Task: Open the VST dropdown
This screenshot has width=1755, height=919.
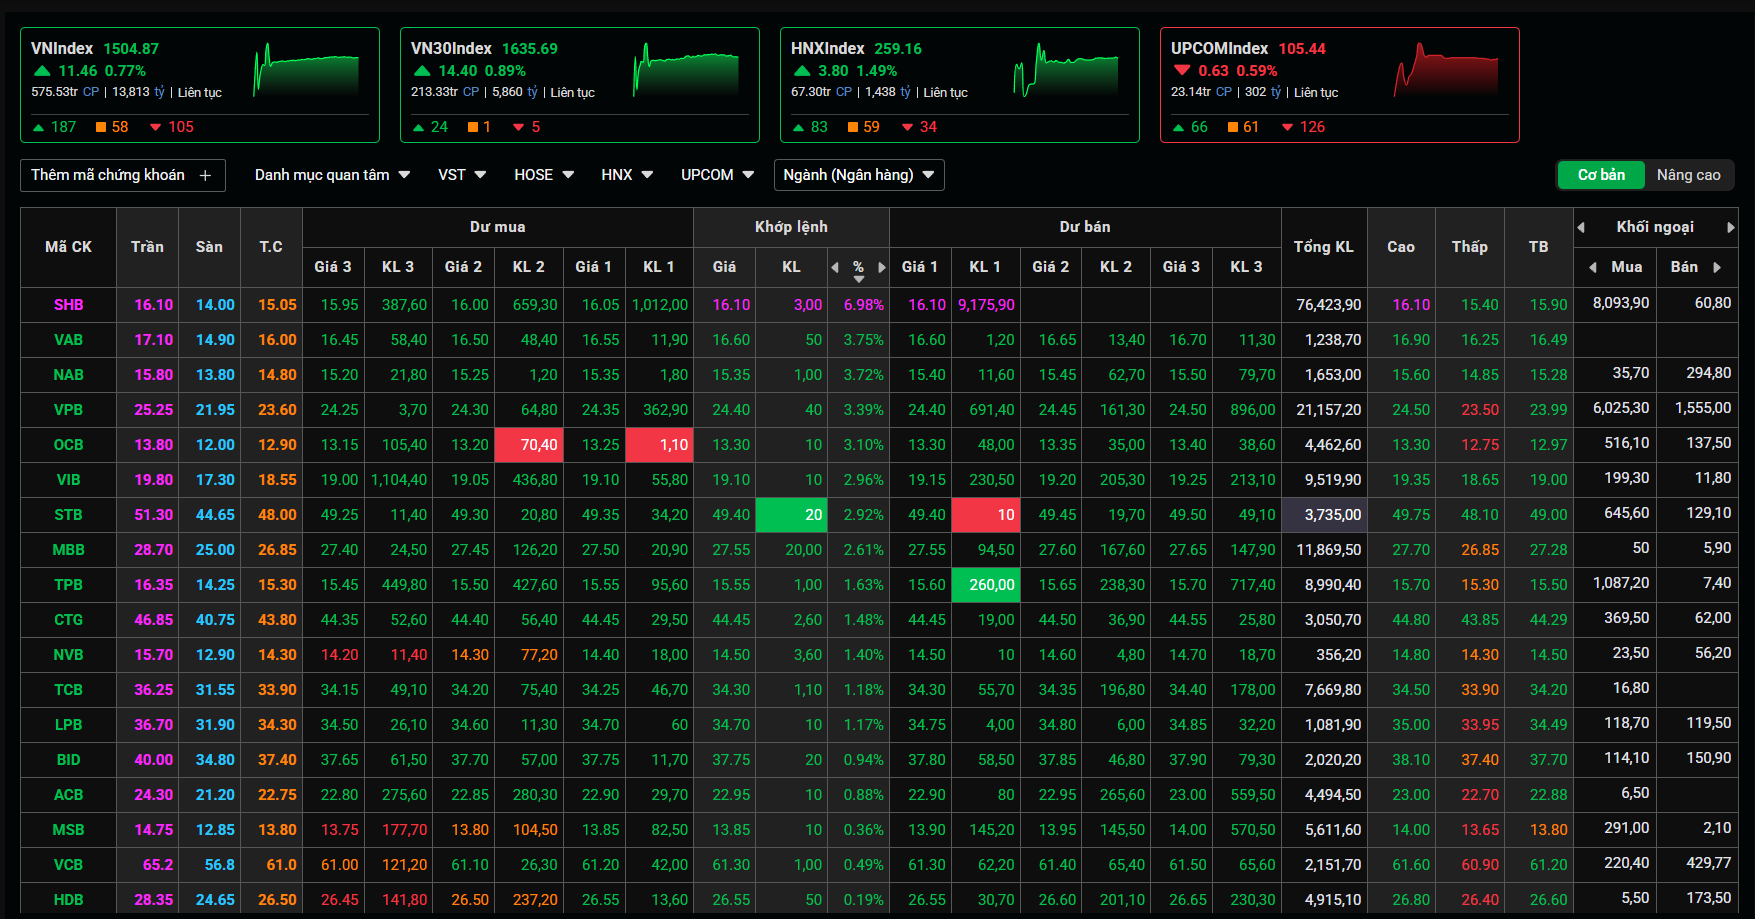Action: [x=462, y=175]
